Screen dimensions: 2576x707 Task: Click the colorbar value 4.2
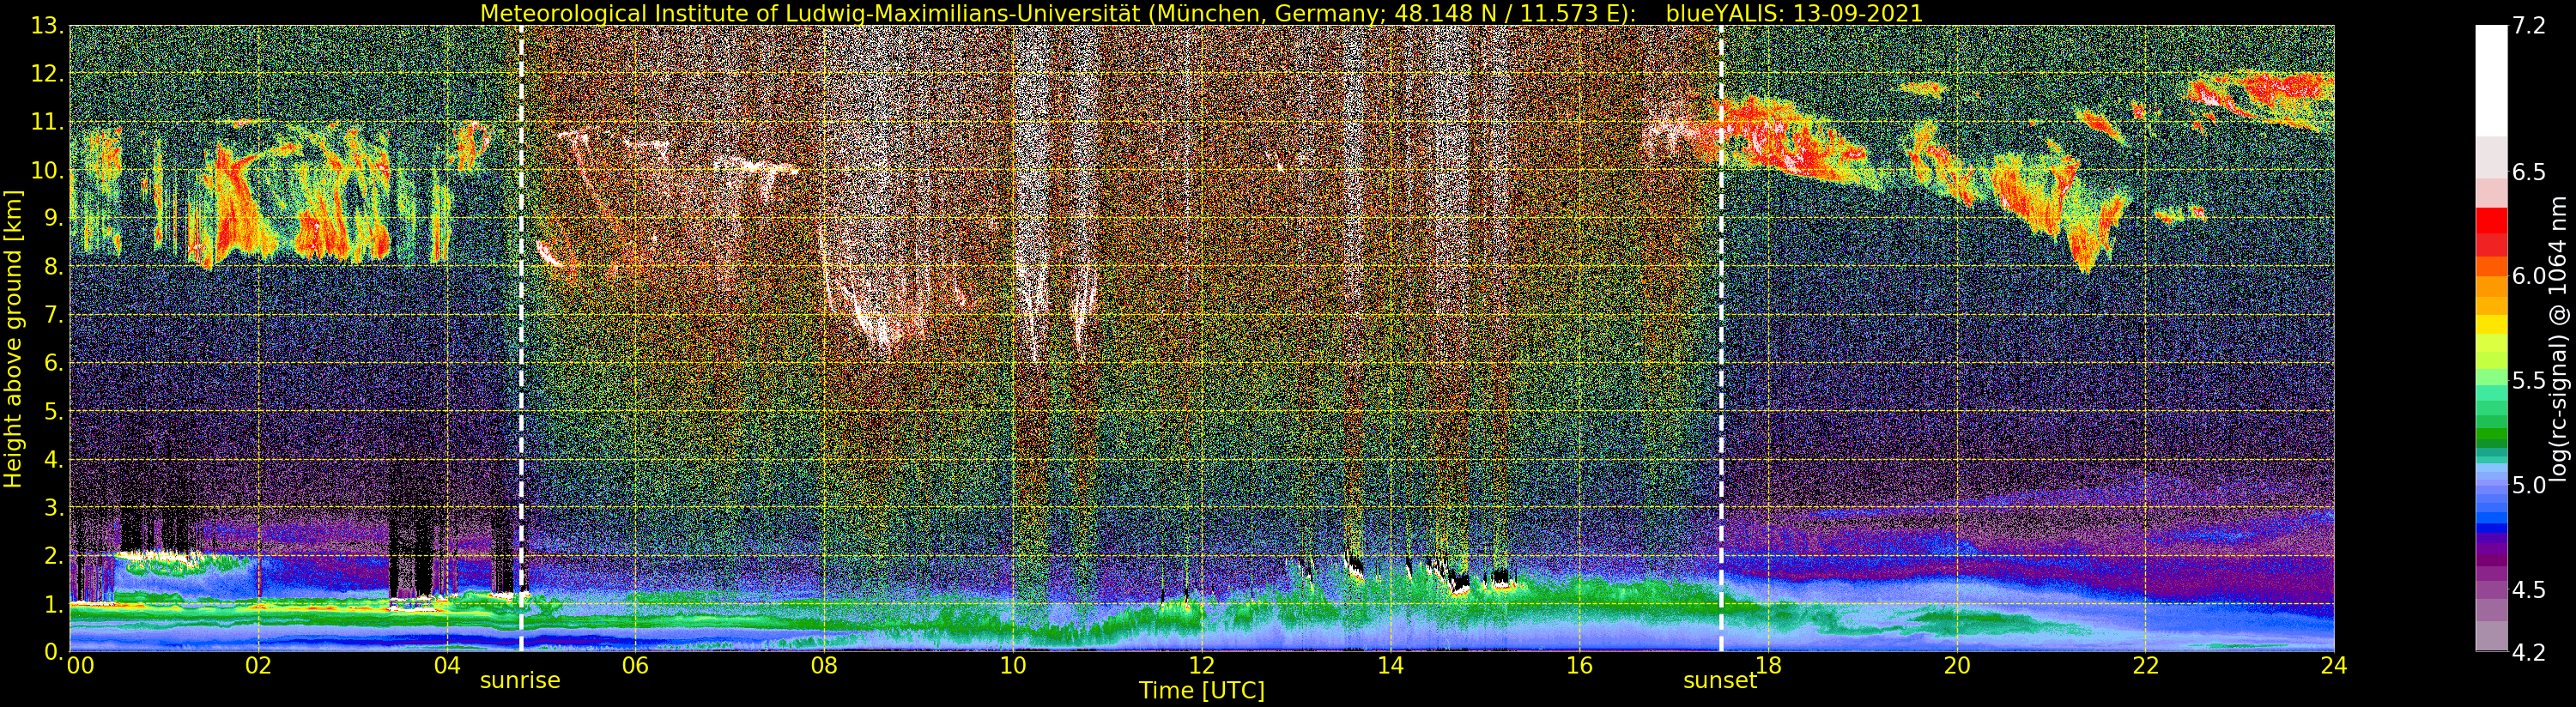2529,652
